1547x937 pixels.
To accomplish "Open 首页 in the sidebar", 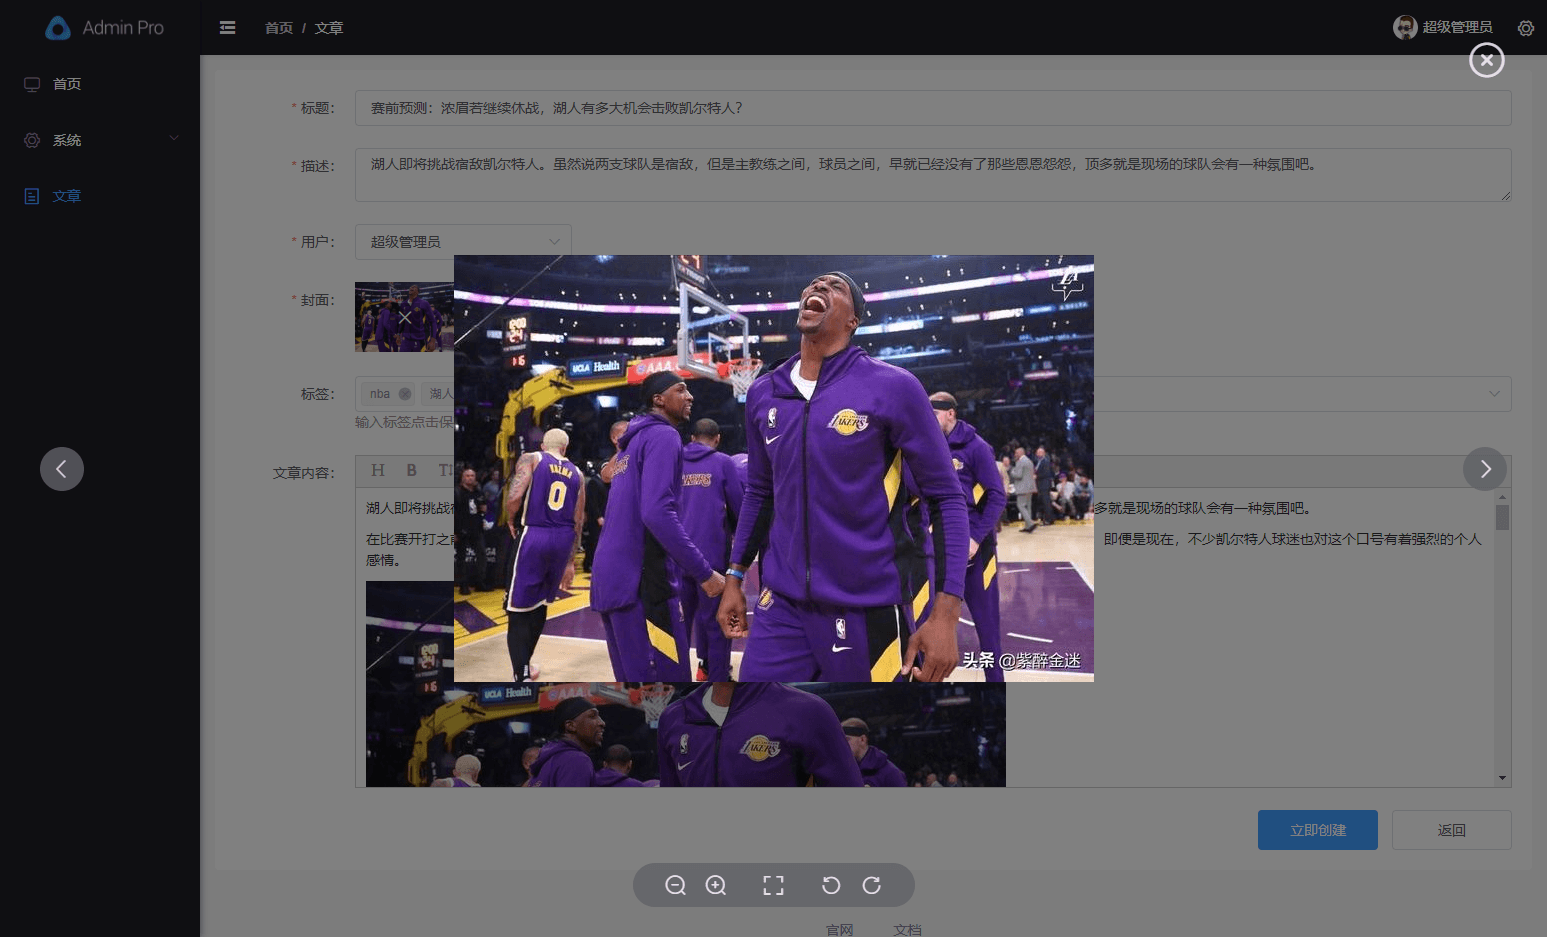I will coord(100,84).
